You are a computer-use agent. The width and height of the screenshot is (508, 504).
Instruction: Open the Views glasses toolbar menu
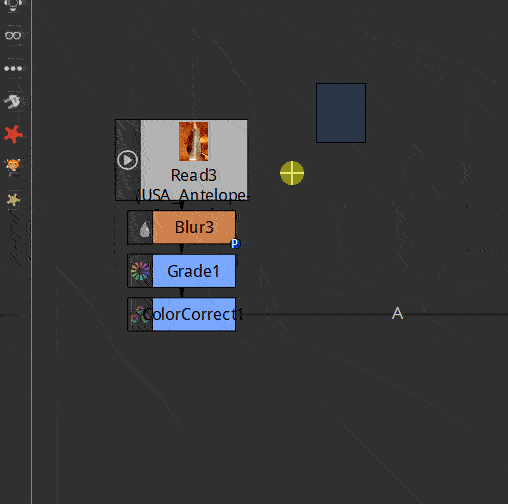click(x=13, y=35)
